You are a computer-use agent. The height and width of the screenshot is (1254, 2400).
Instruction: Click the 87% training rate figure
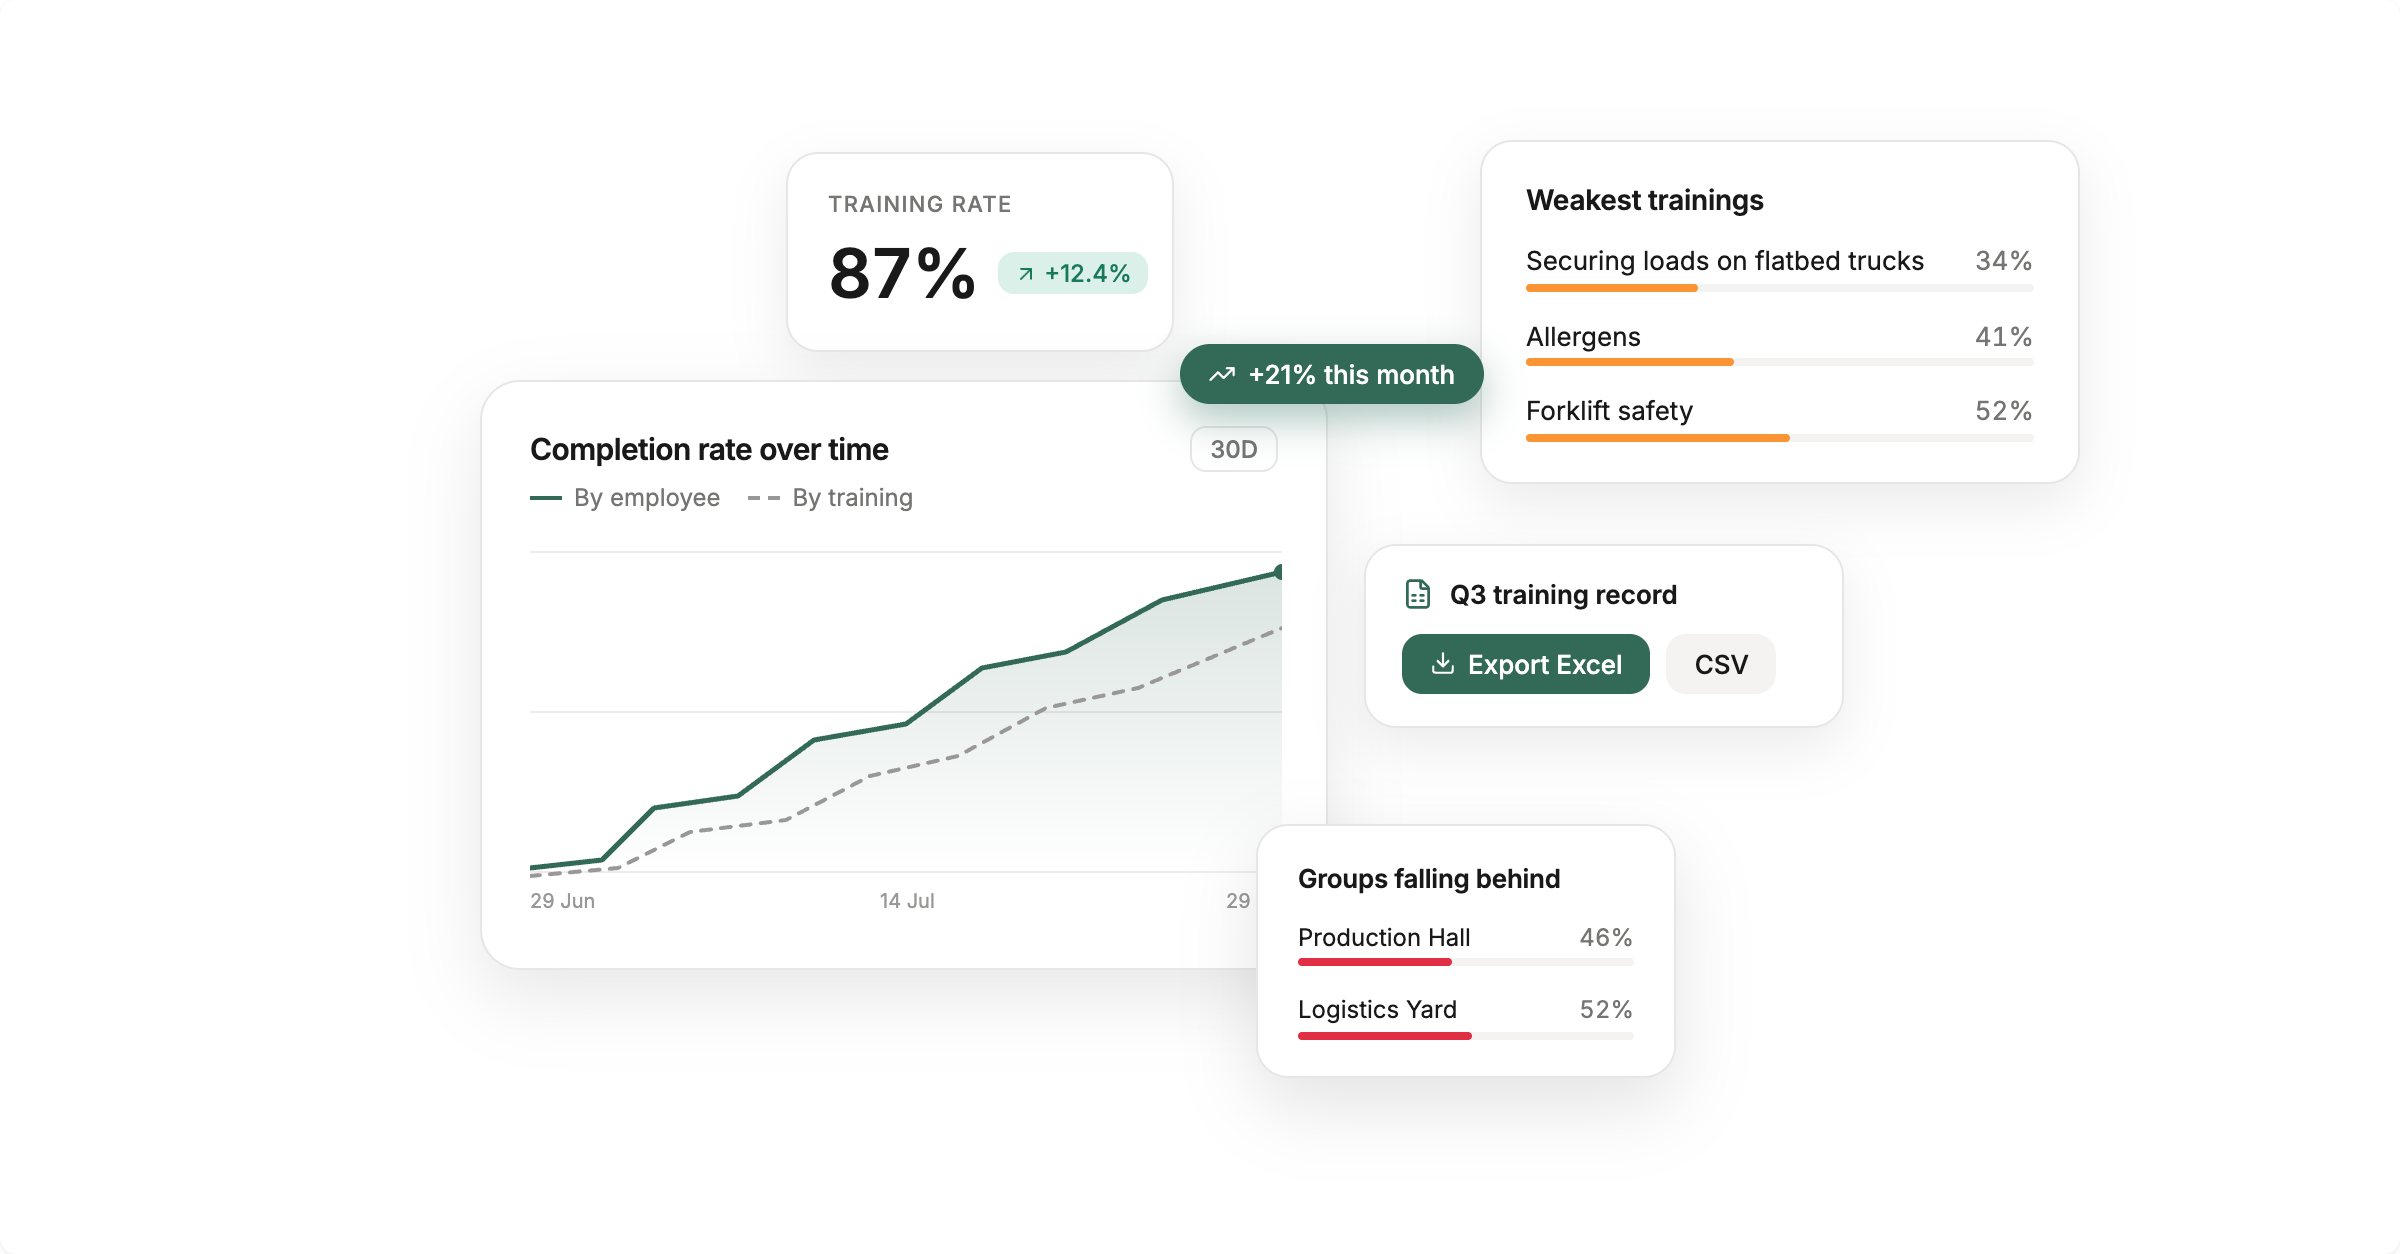pos(902,273)
